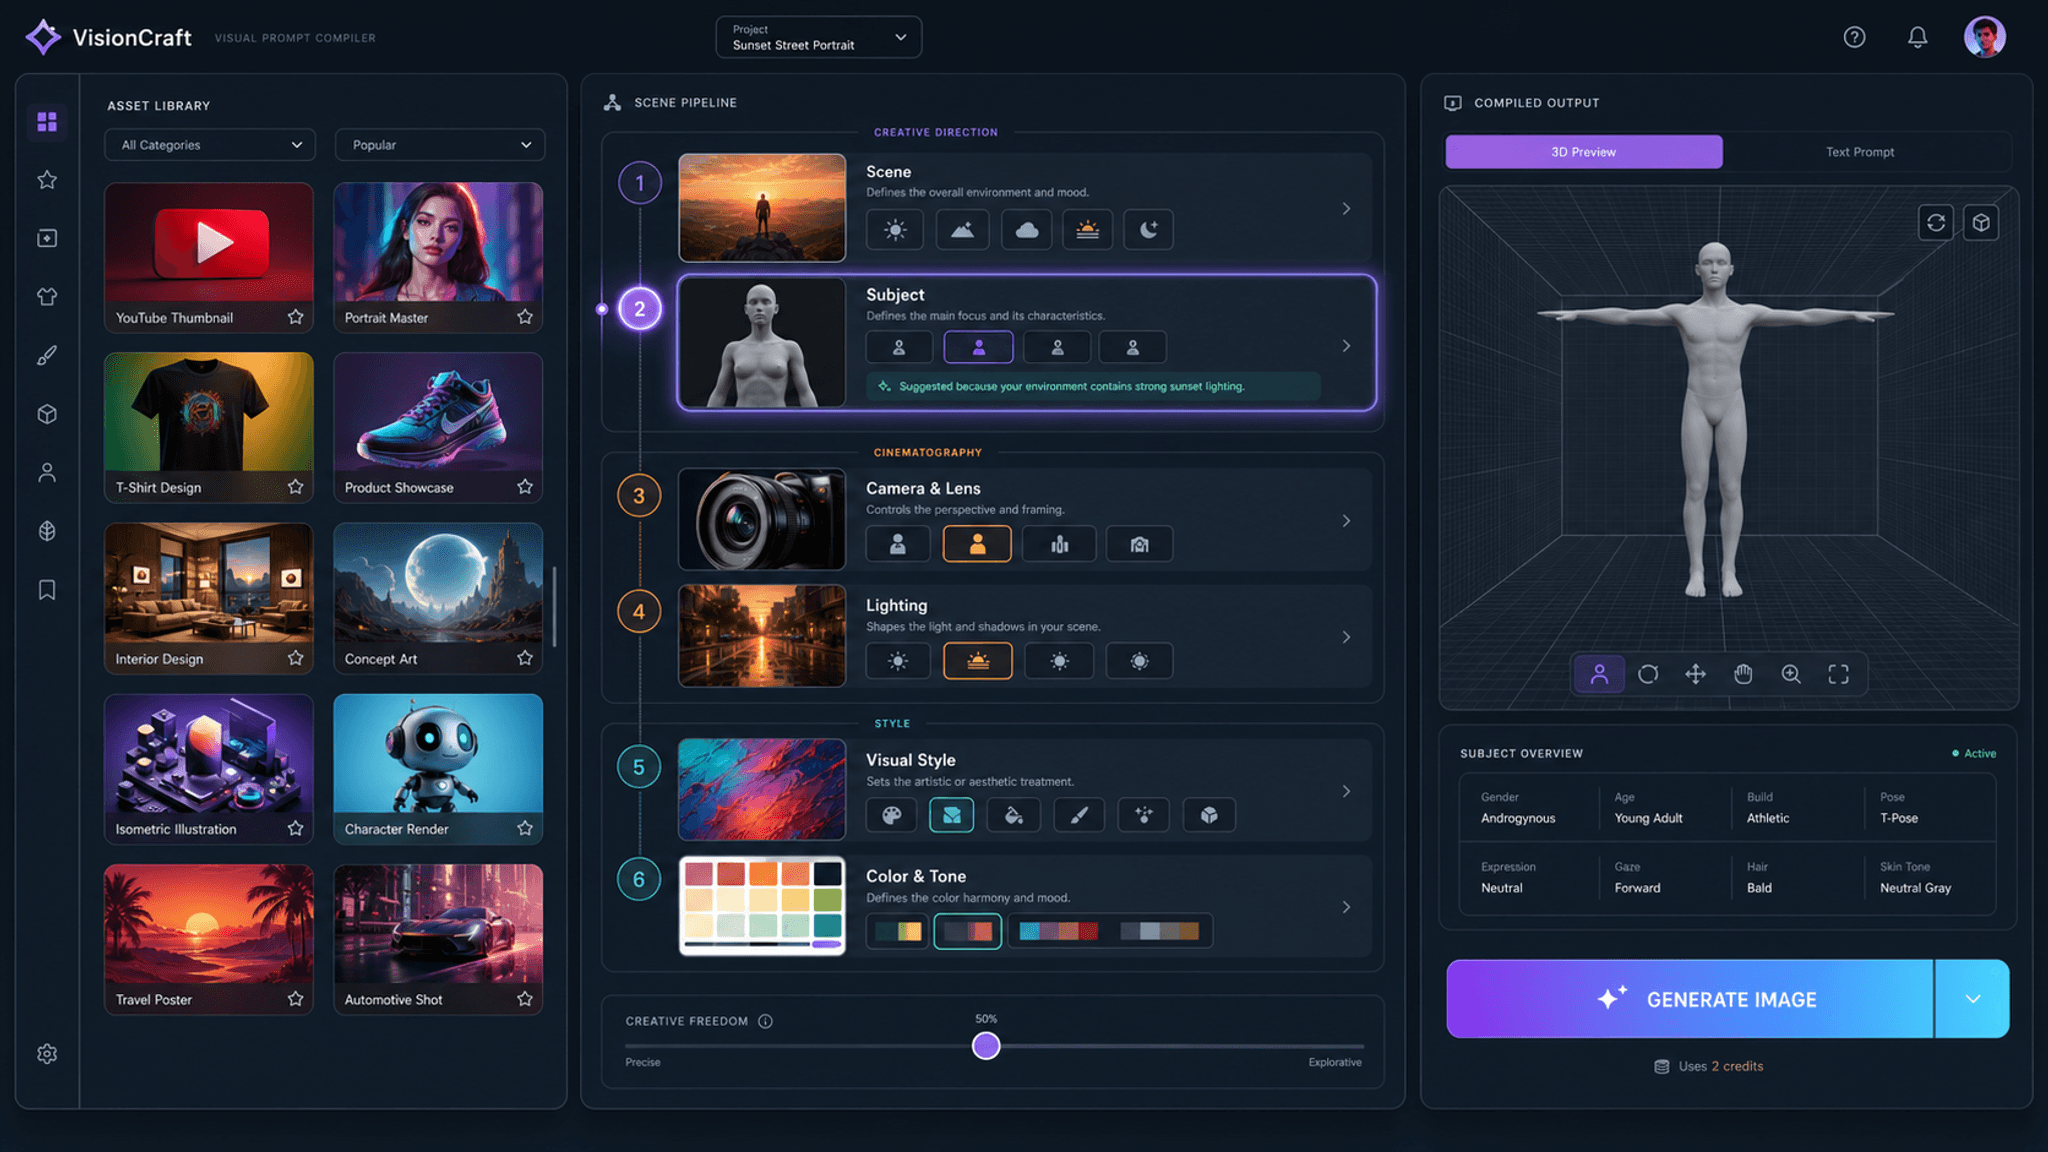Activate the rotate tool in preview toolbar
The width and height of the screenshot is (2048, 1152).
click(1648, 674)
